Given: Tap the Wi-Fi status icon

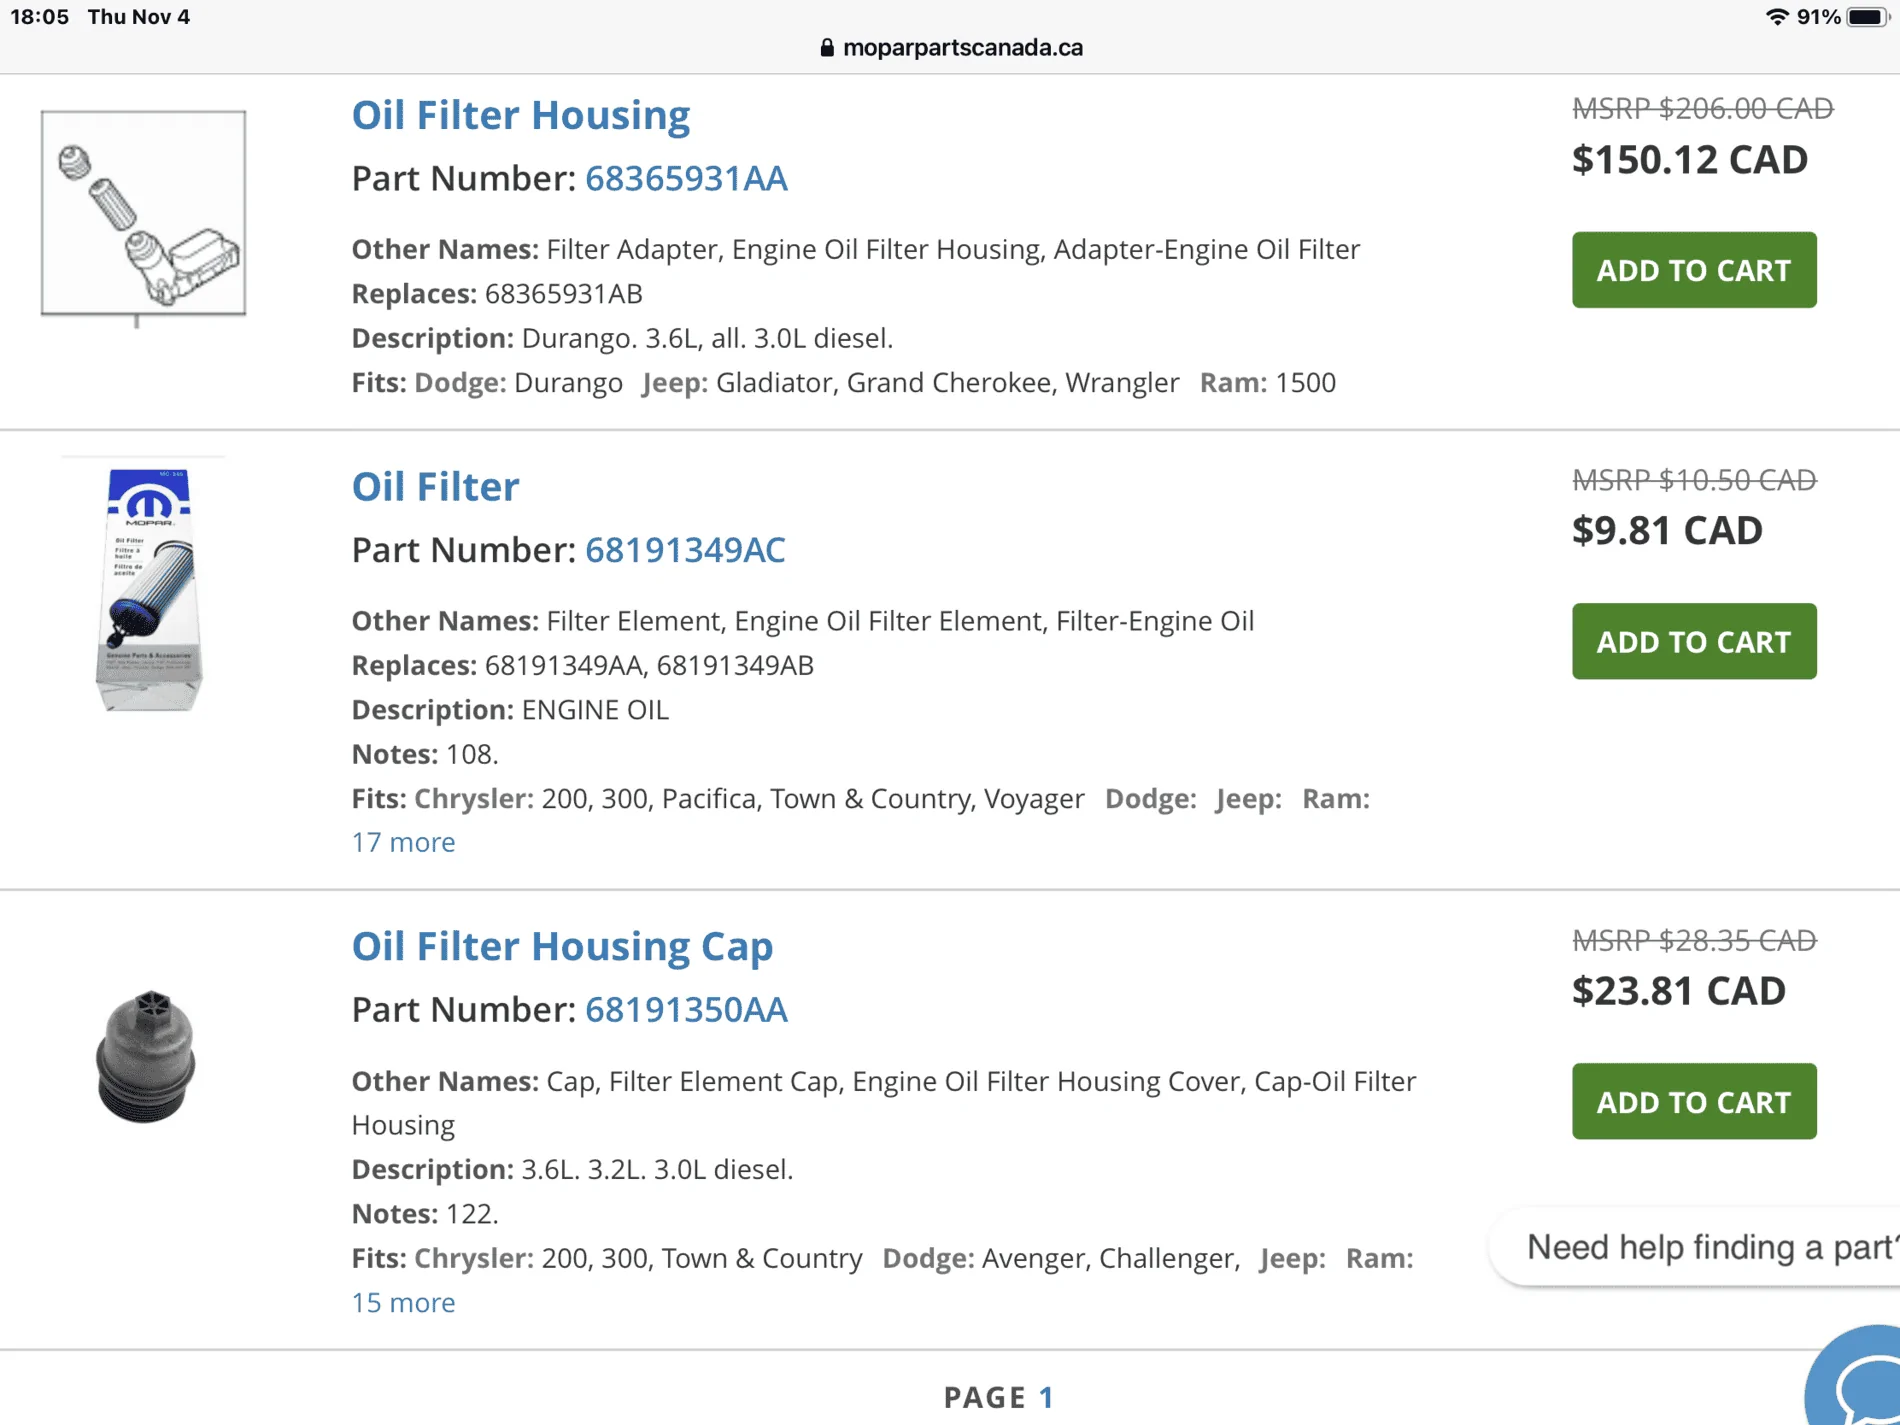Looking at the screenshot, I should pyautogui.click(x=1777, y=17).
